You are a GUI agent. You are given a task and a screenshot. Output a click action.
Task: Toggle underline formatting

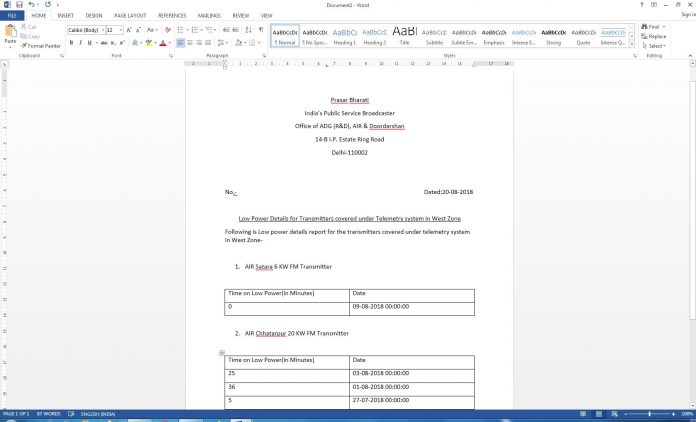(x=90, y=43)
